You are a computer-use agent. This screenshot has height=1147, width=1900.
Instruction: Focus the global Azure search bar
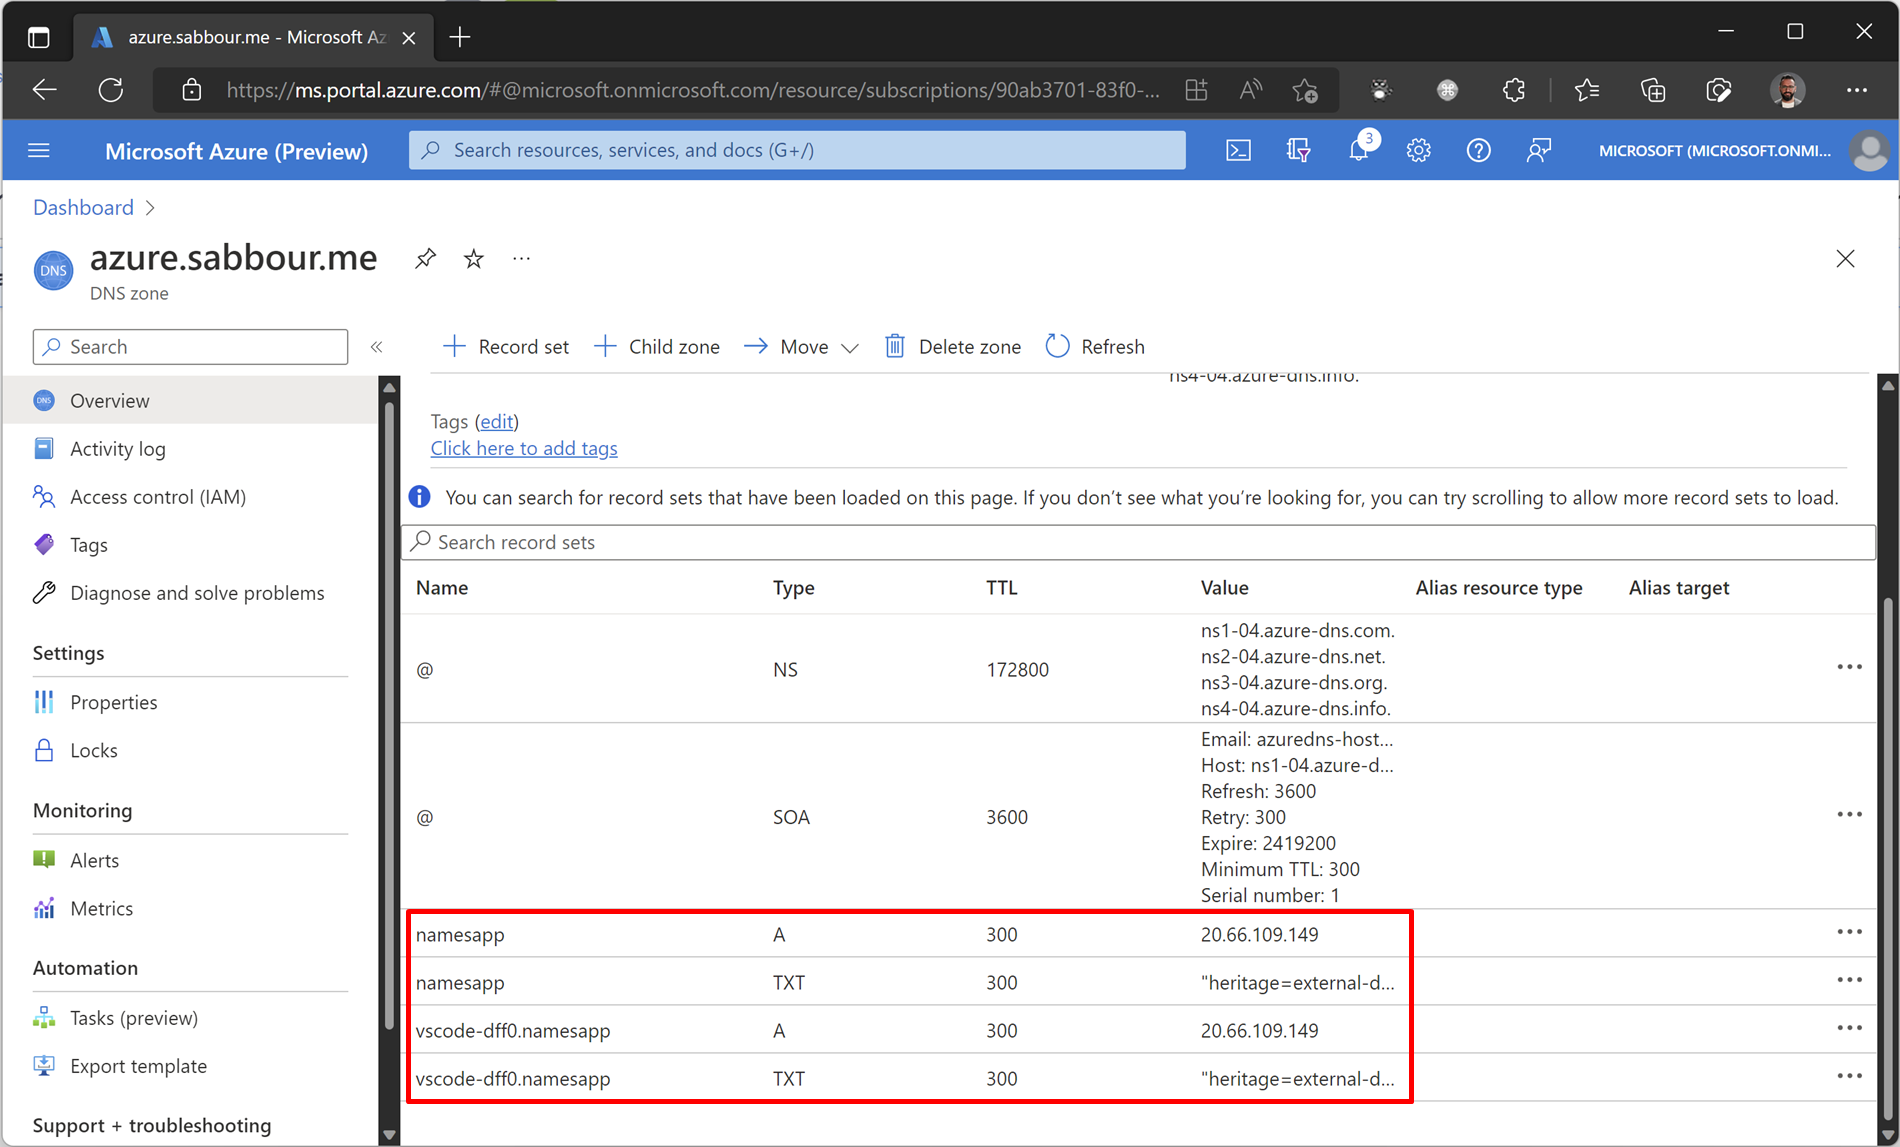(x=797, y=150)
